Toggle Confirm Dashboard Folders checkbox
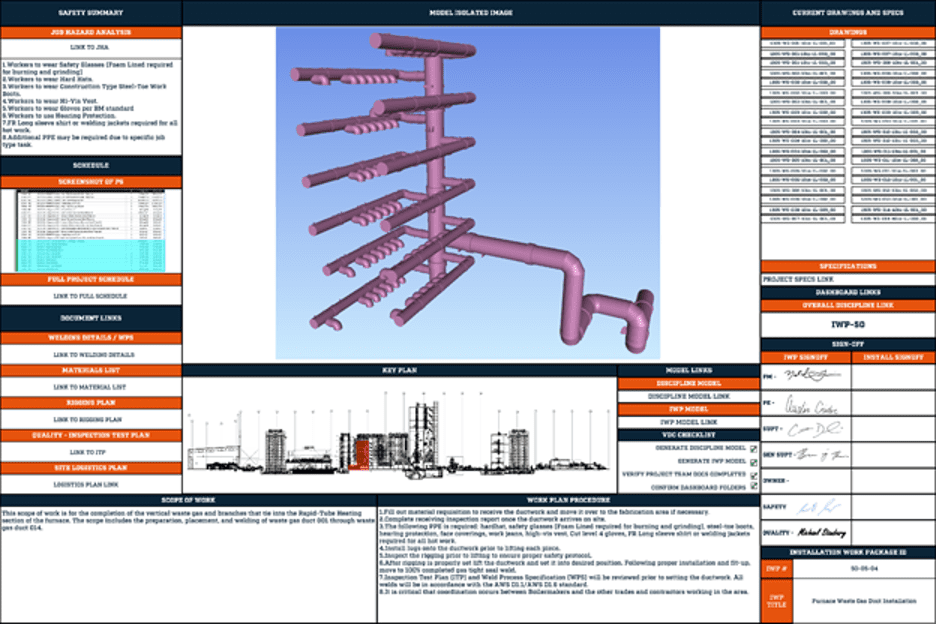This screenshot has height=624, width=936. (x=753, y=487)
